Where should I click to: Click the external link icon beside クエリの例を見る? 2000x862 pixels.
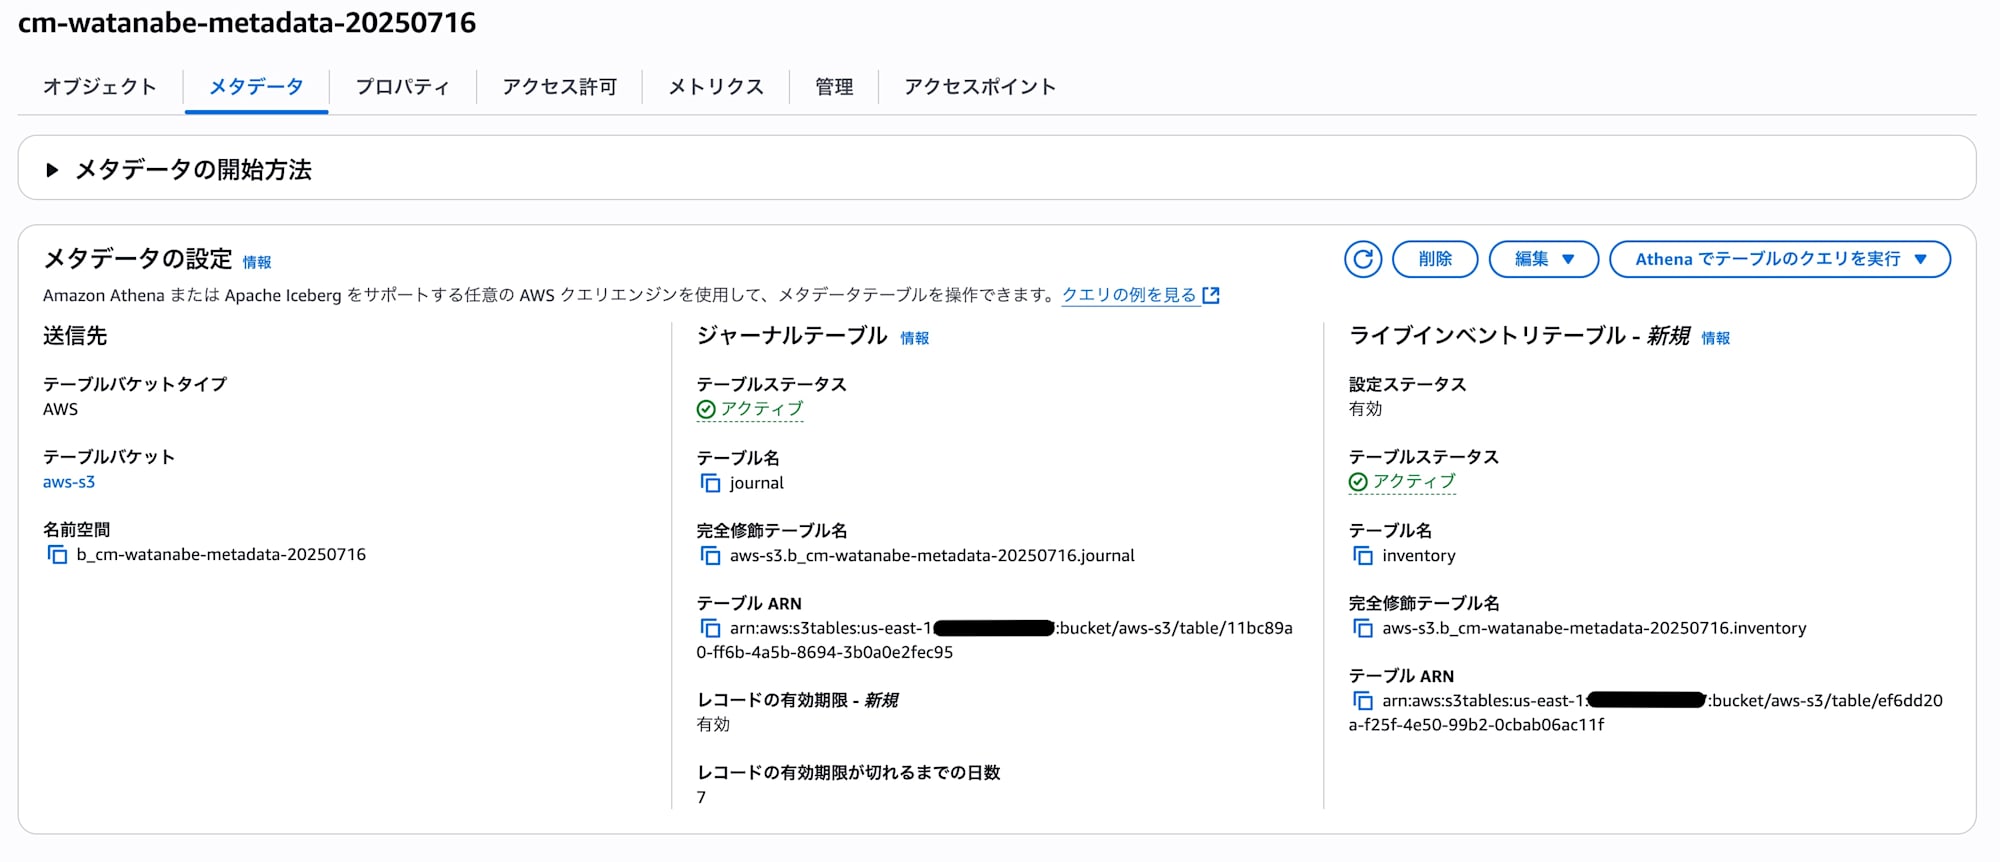coord(1211,295)
